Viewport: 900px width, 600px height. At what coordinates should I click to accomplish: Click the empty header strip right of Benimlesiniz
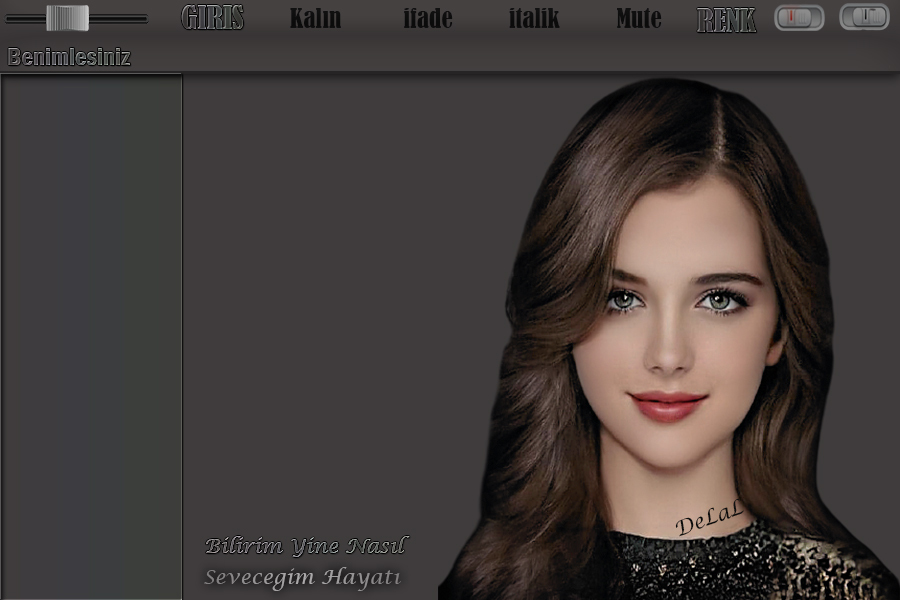(x=500, y=57)
